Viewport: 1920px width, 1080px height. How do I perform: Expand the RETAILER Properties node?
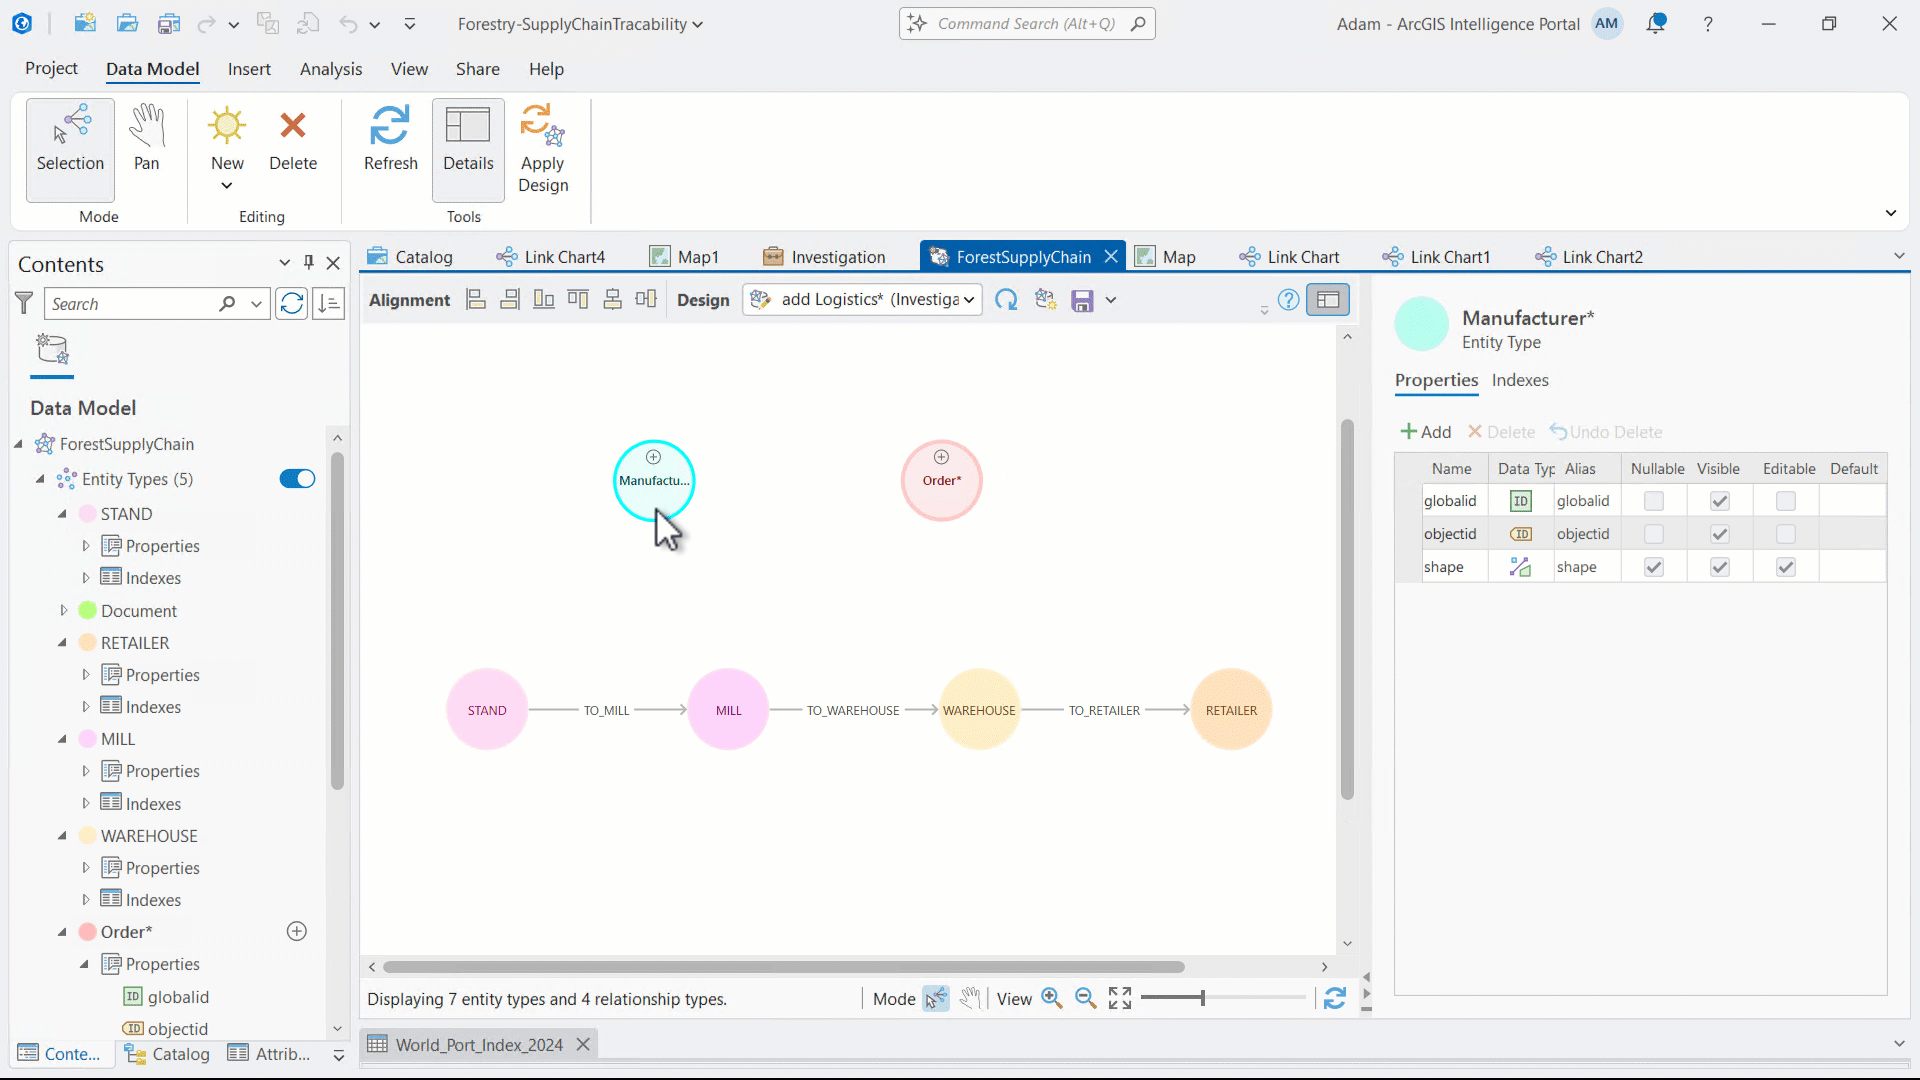[x=85, y=675]
